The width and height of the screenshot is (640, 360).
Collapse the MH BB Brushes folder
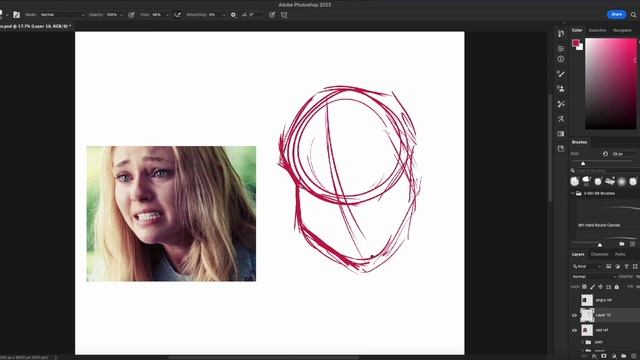[x=572, y=193]
